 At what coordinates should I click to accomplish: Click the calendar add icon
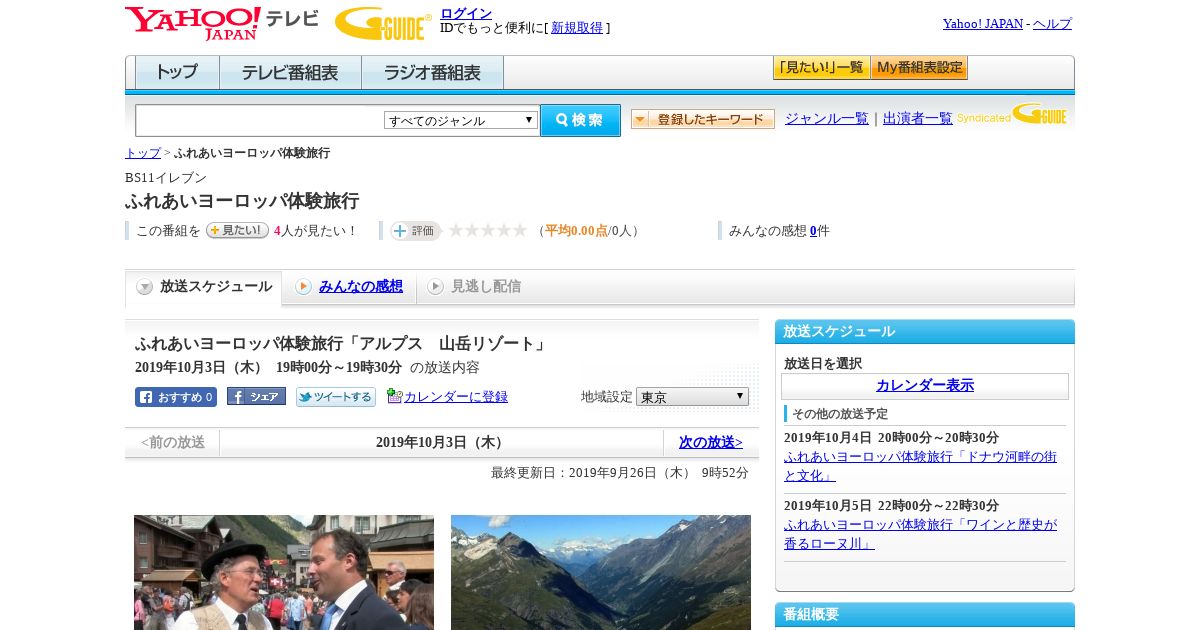point(394,396)
